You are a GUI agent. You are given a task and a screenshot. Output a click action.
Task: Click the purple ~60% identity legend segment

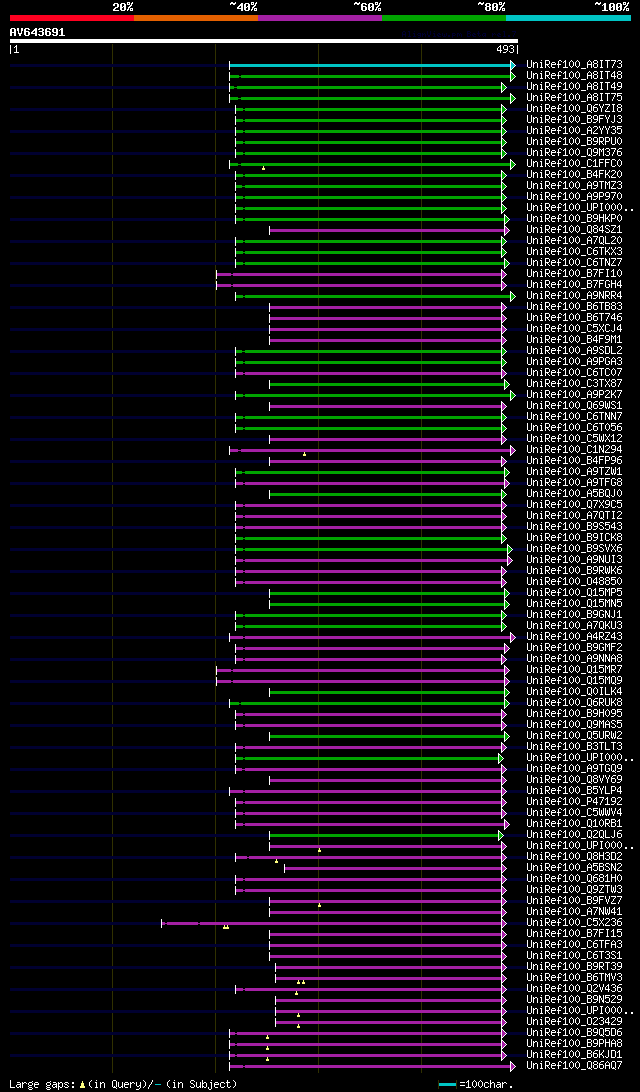320,17
